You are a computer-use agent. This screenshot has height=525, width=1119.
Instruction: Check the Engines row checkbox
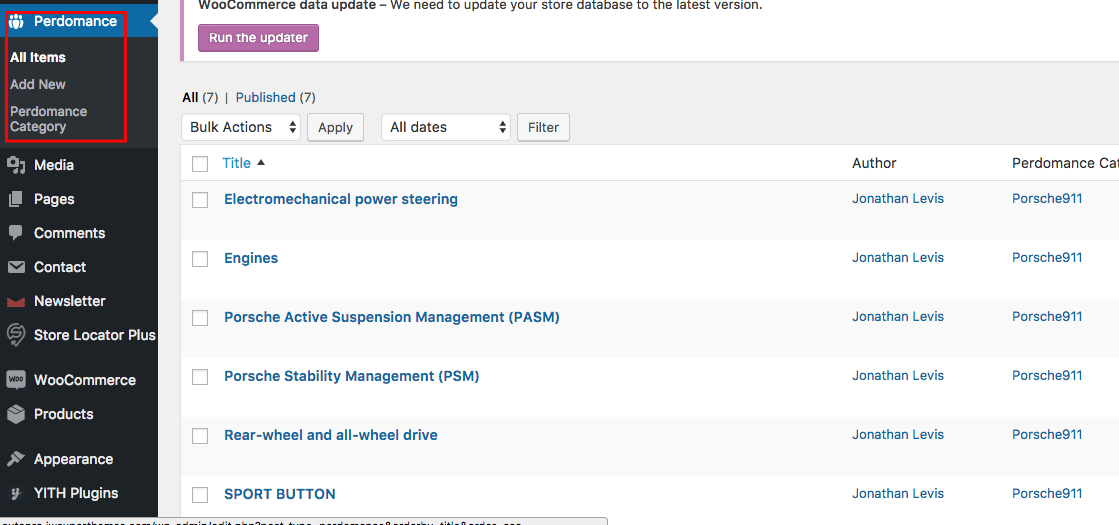(200, 259)
